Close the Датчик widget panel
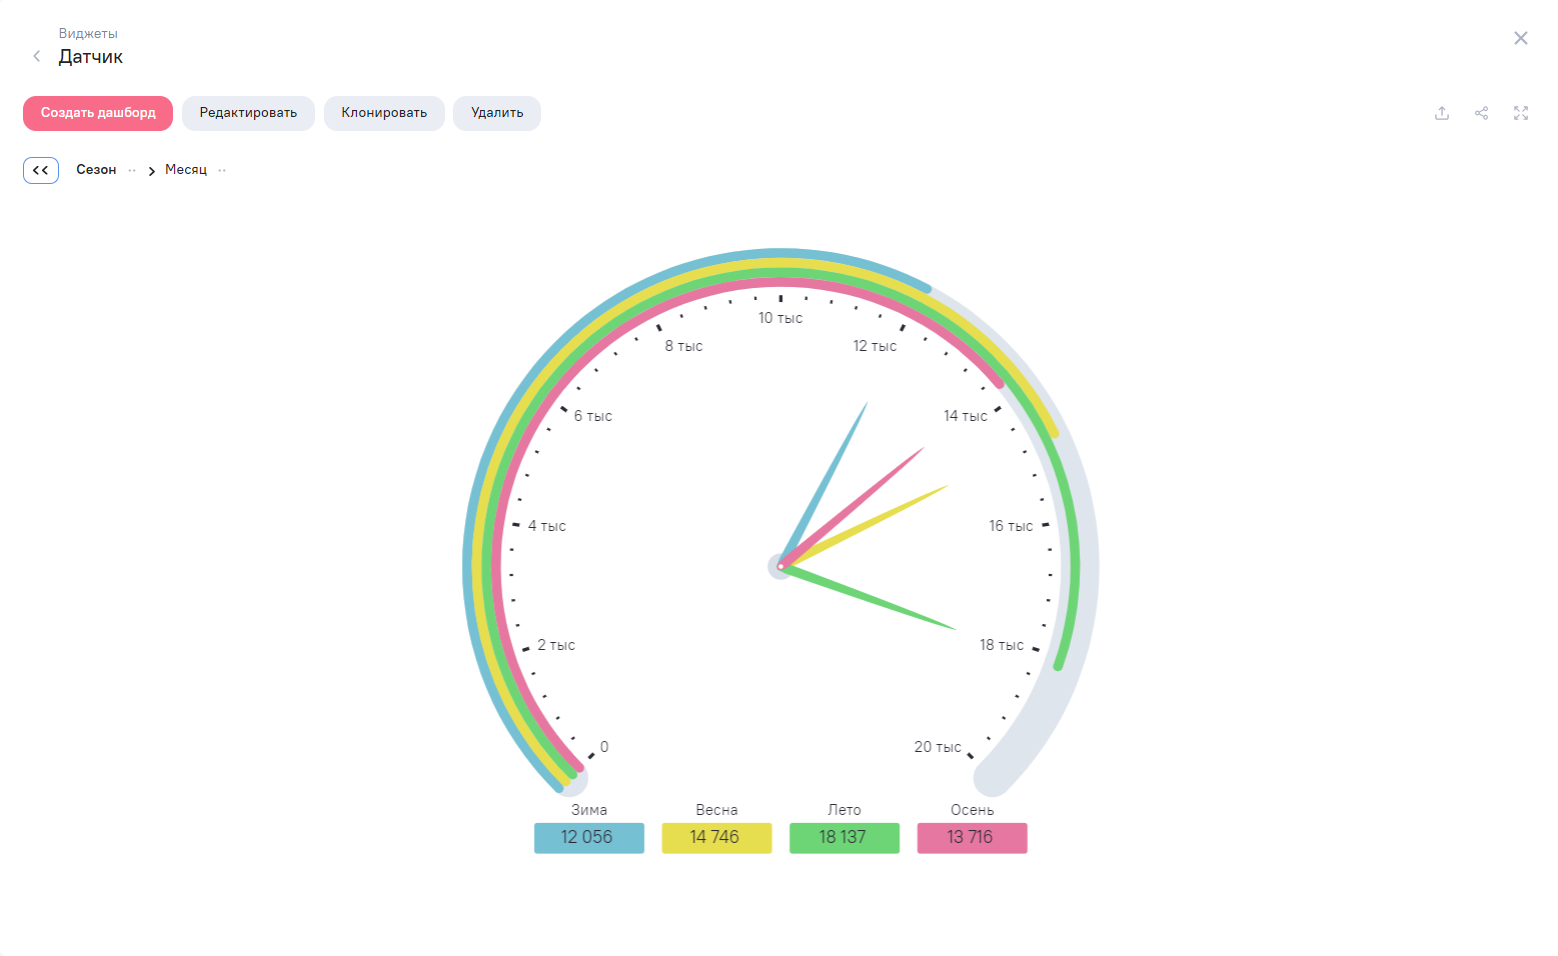1558x956 pixels. [1520, 38]
